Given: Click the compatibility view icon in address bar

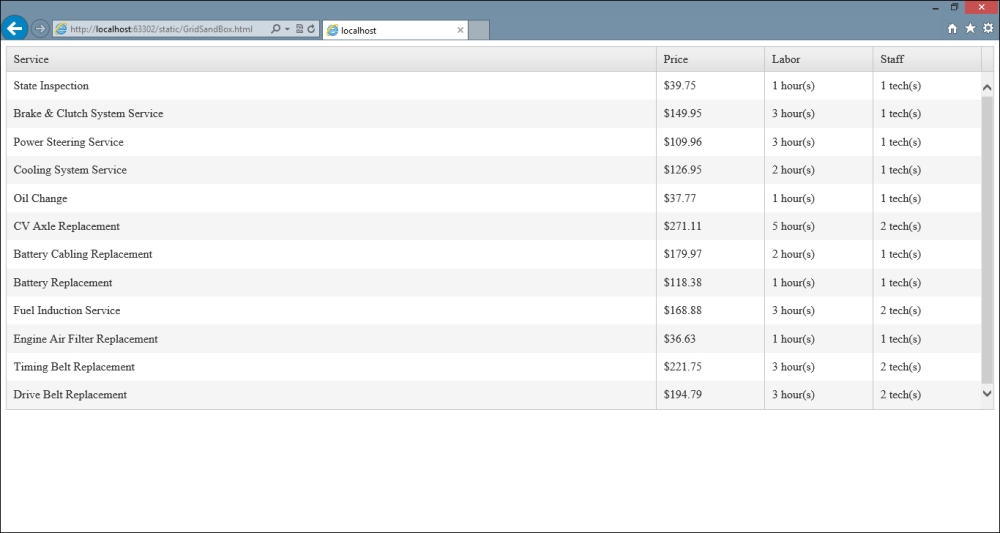Looking at the screenshot, I should click(x=299, y=29).
